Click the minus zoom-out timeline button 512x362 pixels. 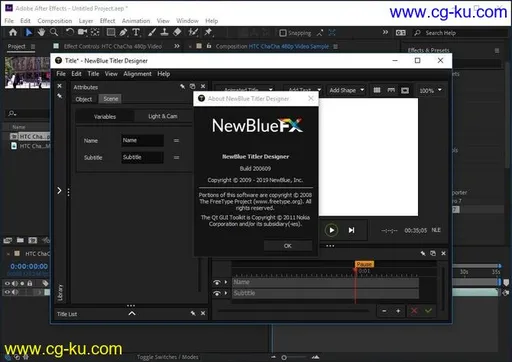coord(384,311)
